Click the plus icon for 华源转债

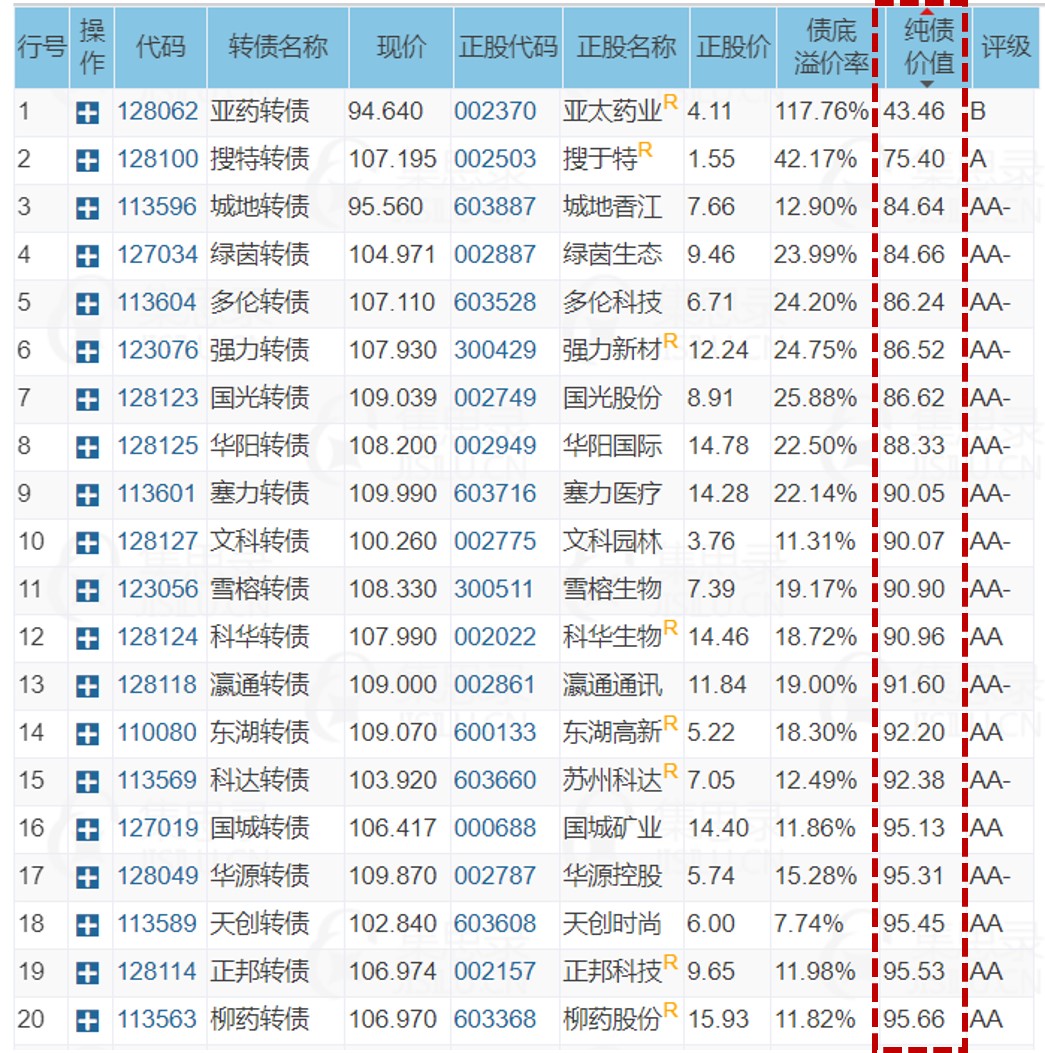pos(87,878)
